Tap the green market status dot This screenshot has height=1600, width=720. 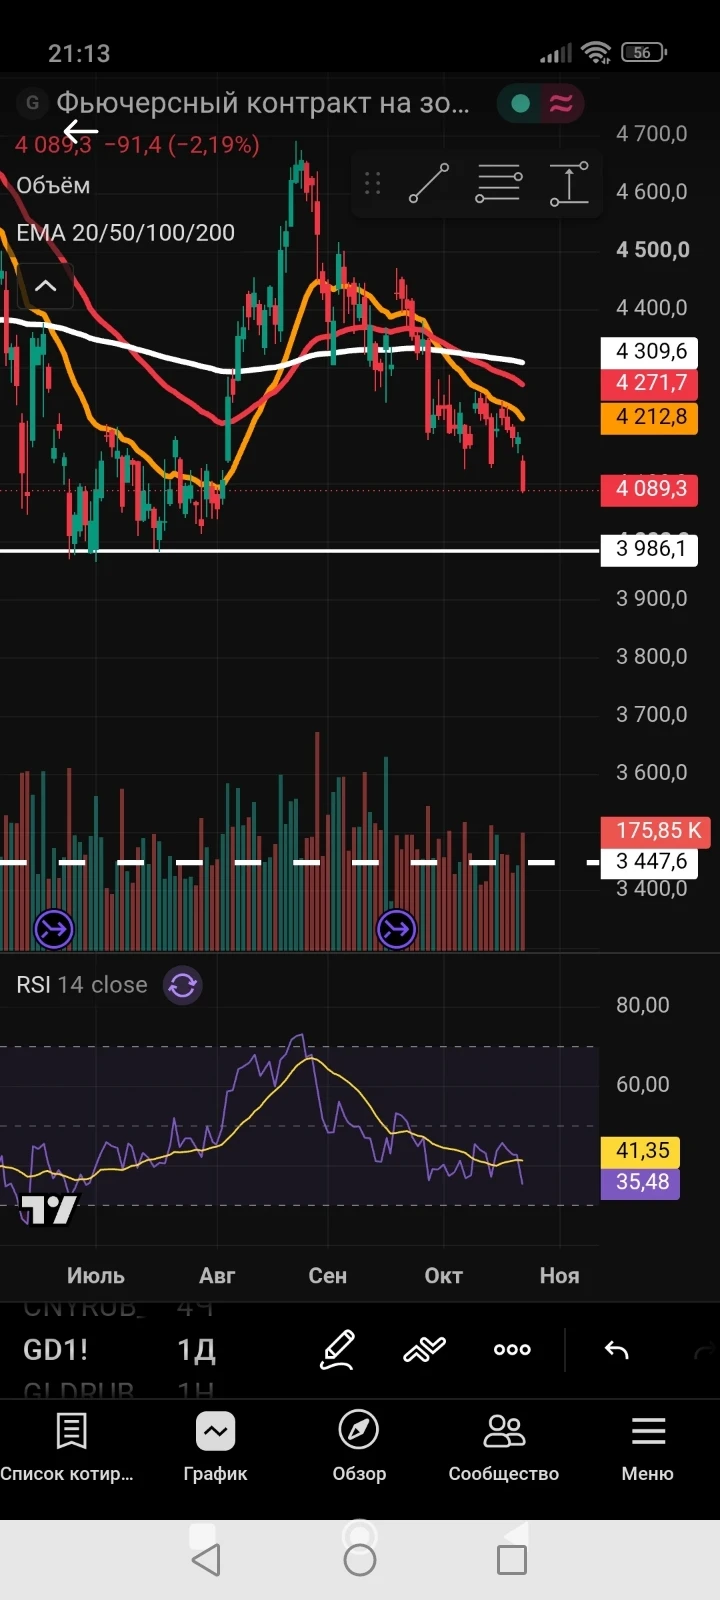[520, 103]
